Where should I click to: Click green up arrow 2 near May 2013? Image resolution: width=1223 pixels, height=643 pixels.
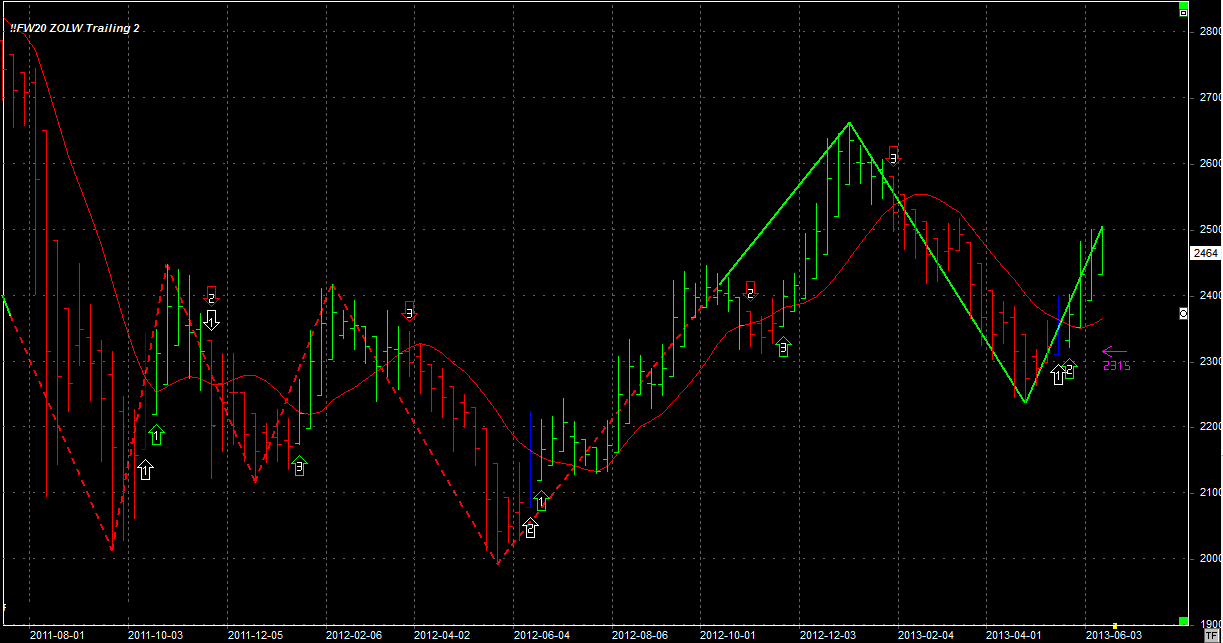click(x=1069, y=369)
